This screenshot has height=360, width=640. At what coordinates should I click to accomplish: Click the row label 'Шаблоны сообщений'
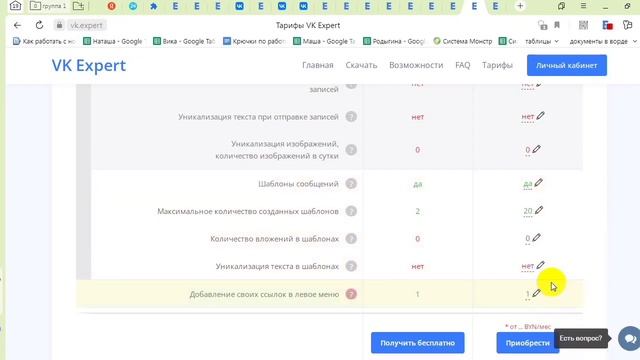(298, 184)
